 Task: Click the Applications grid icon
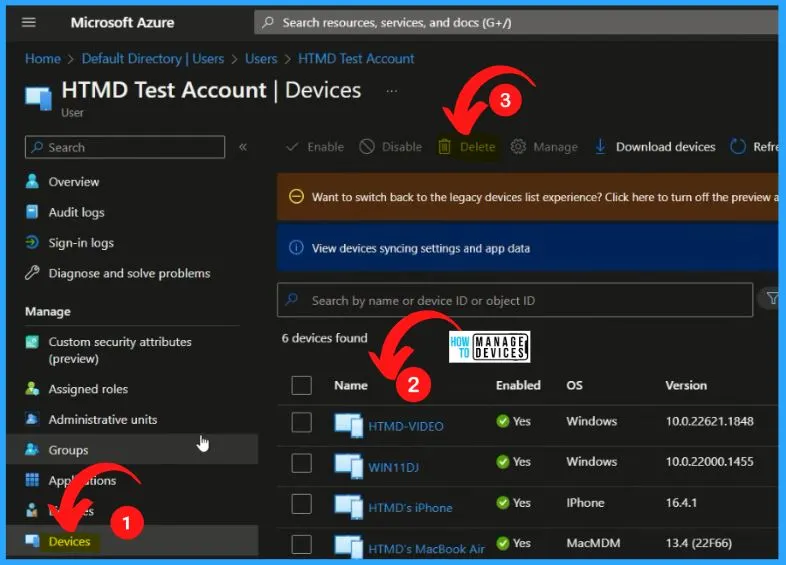[x=32, y=480]
